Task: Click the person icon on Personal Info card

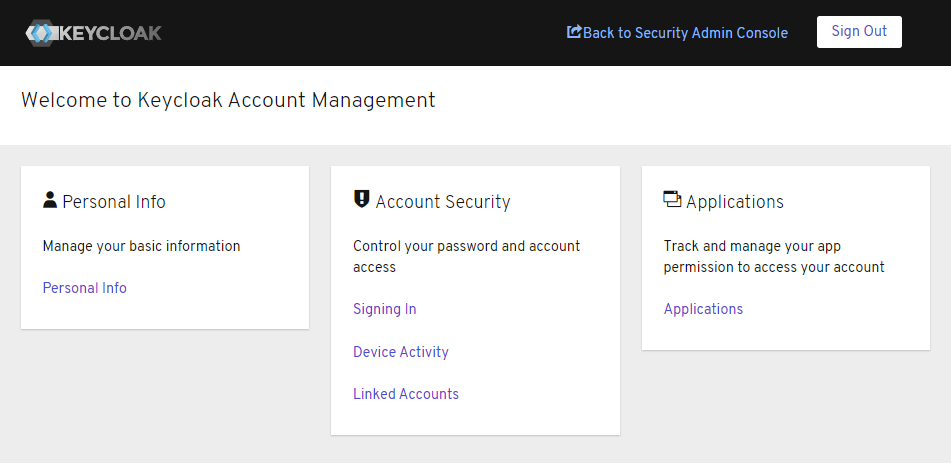Action: coord(50,200)
